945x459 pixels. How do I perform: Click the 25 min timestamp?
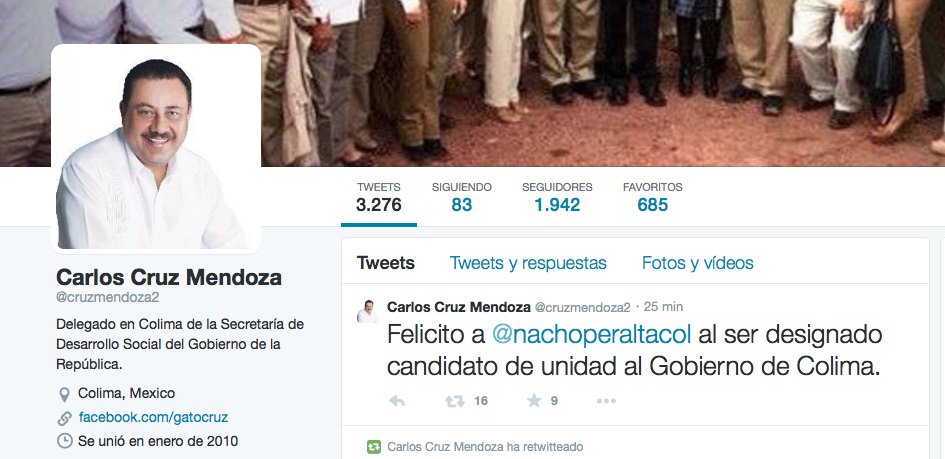(x=664, y=307)
